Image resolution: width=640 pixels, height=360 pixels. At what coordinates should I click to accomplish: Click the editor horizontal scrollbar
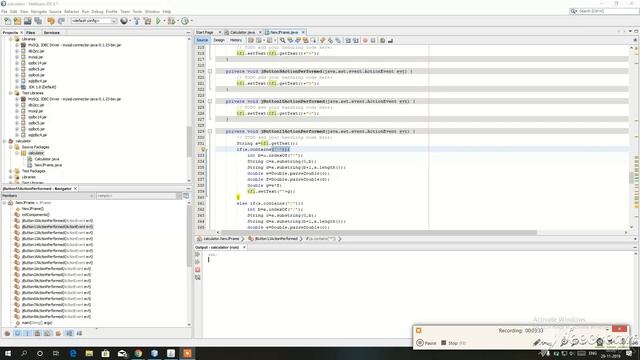[378, 233]
